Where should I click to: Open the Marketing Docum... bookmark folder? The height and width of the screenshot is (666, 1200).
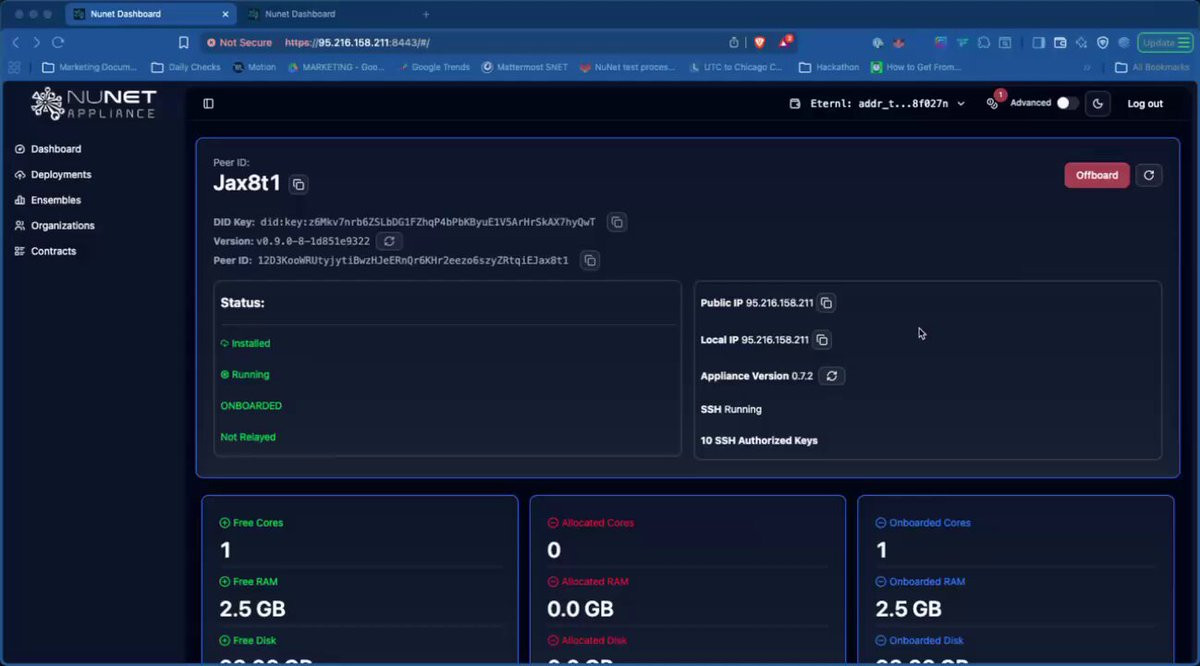90,68
